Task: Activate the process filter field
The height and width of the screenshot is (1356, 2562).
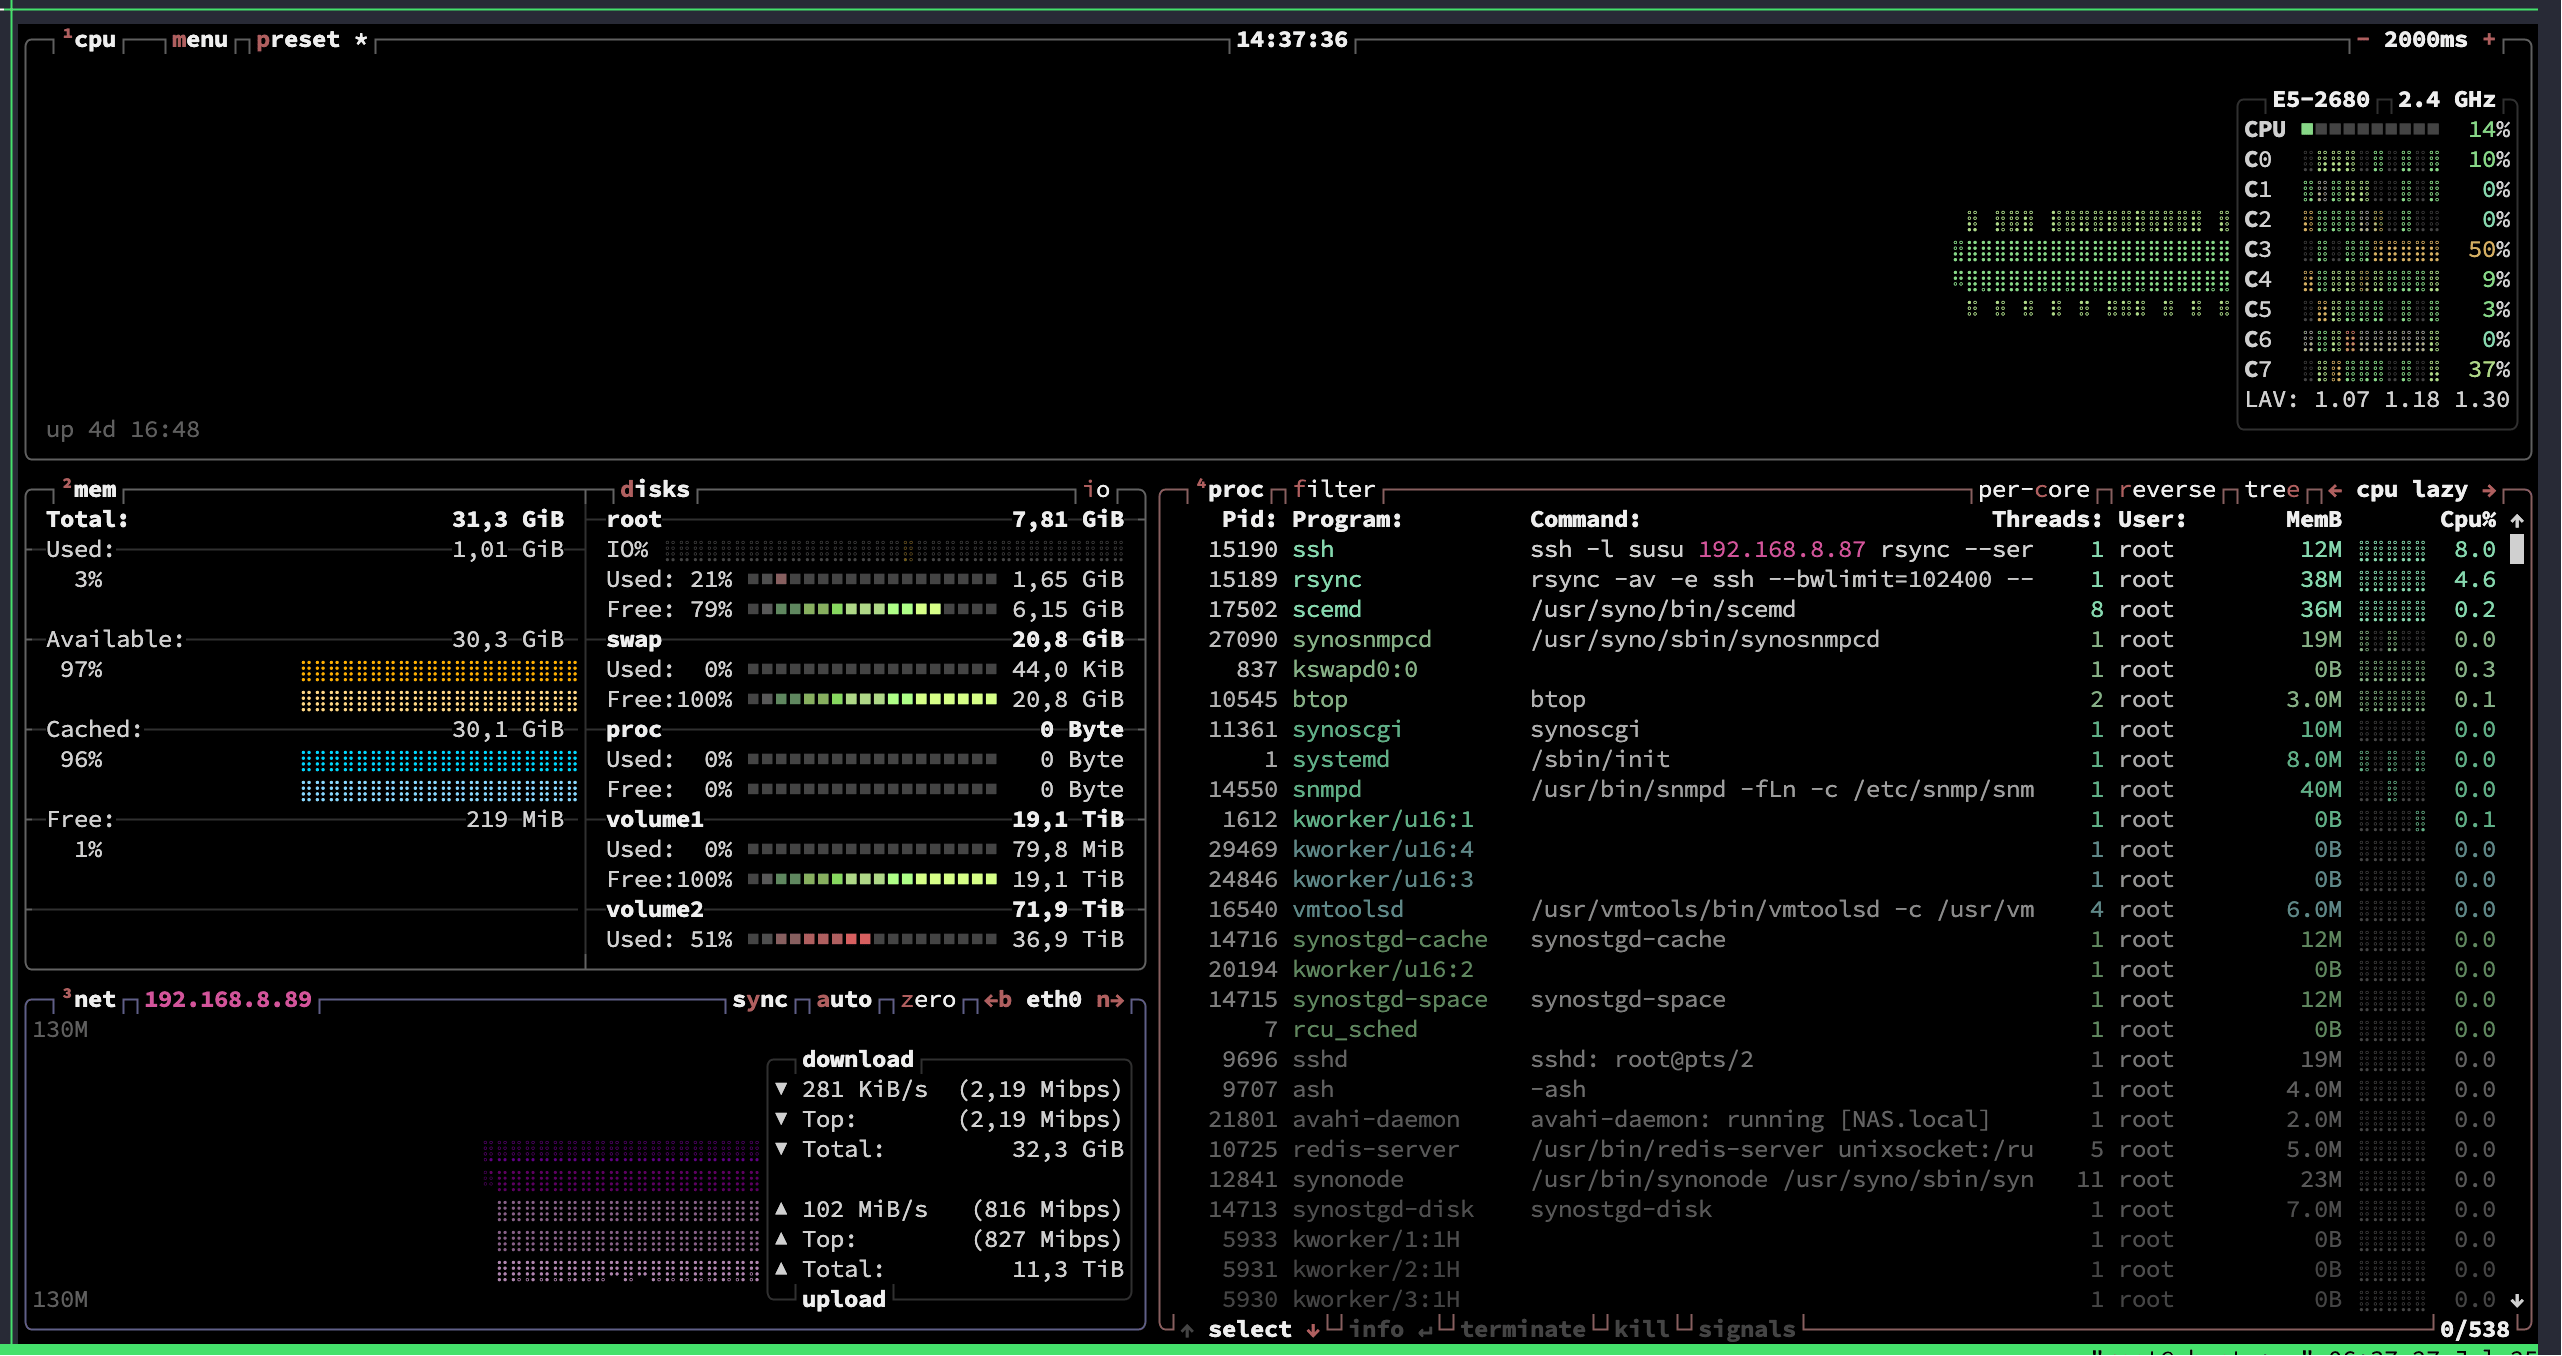Action: pos(1334,490)
